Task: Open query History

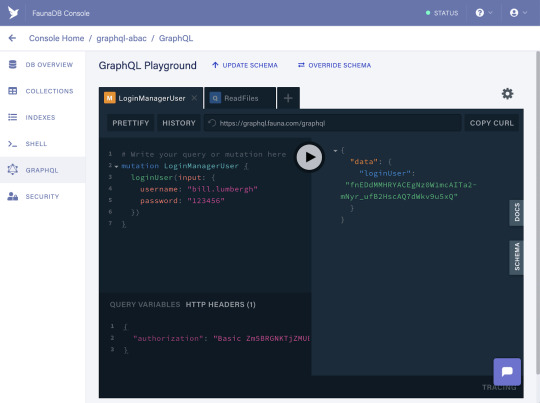Action: tap(179, 123)
